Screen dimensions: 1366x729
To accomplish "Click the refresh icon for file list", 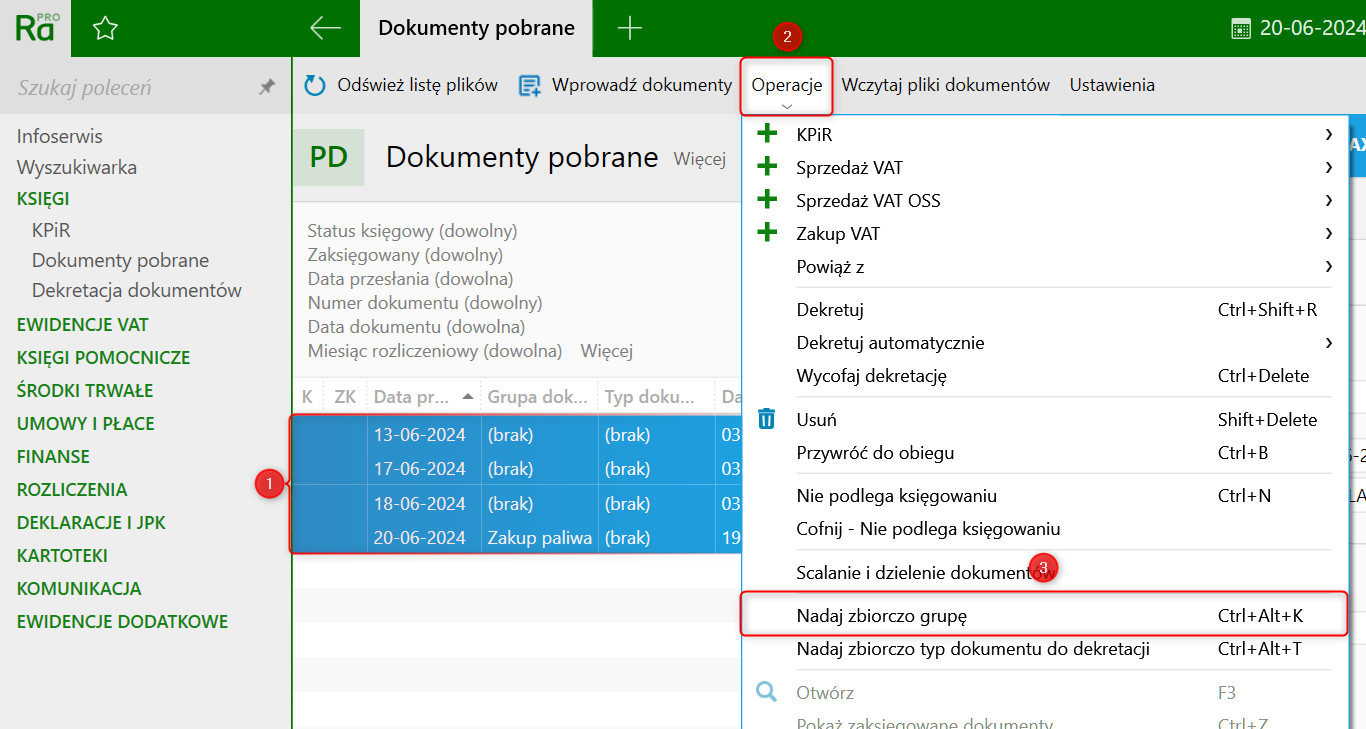I will 315,86.
